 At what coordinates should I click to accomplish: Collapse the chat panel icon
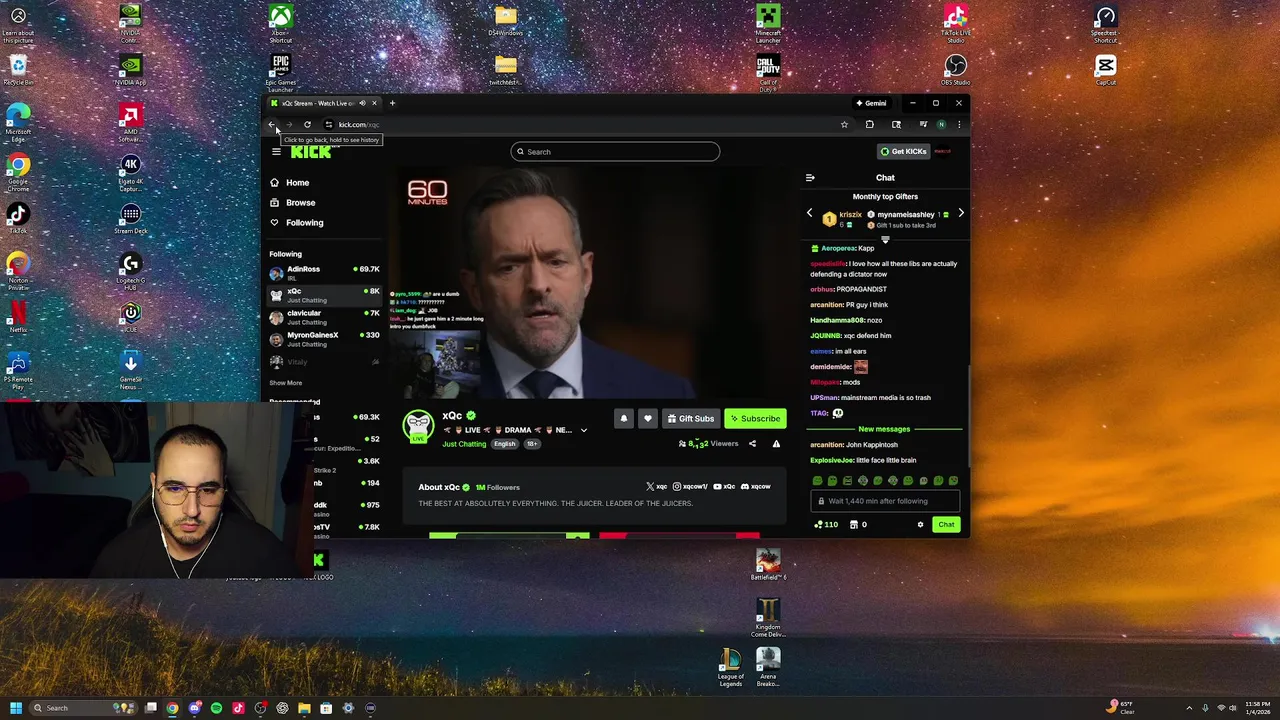pos(810,178)
